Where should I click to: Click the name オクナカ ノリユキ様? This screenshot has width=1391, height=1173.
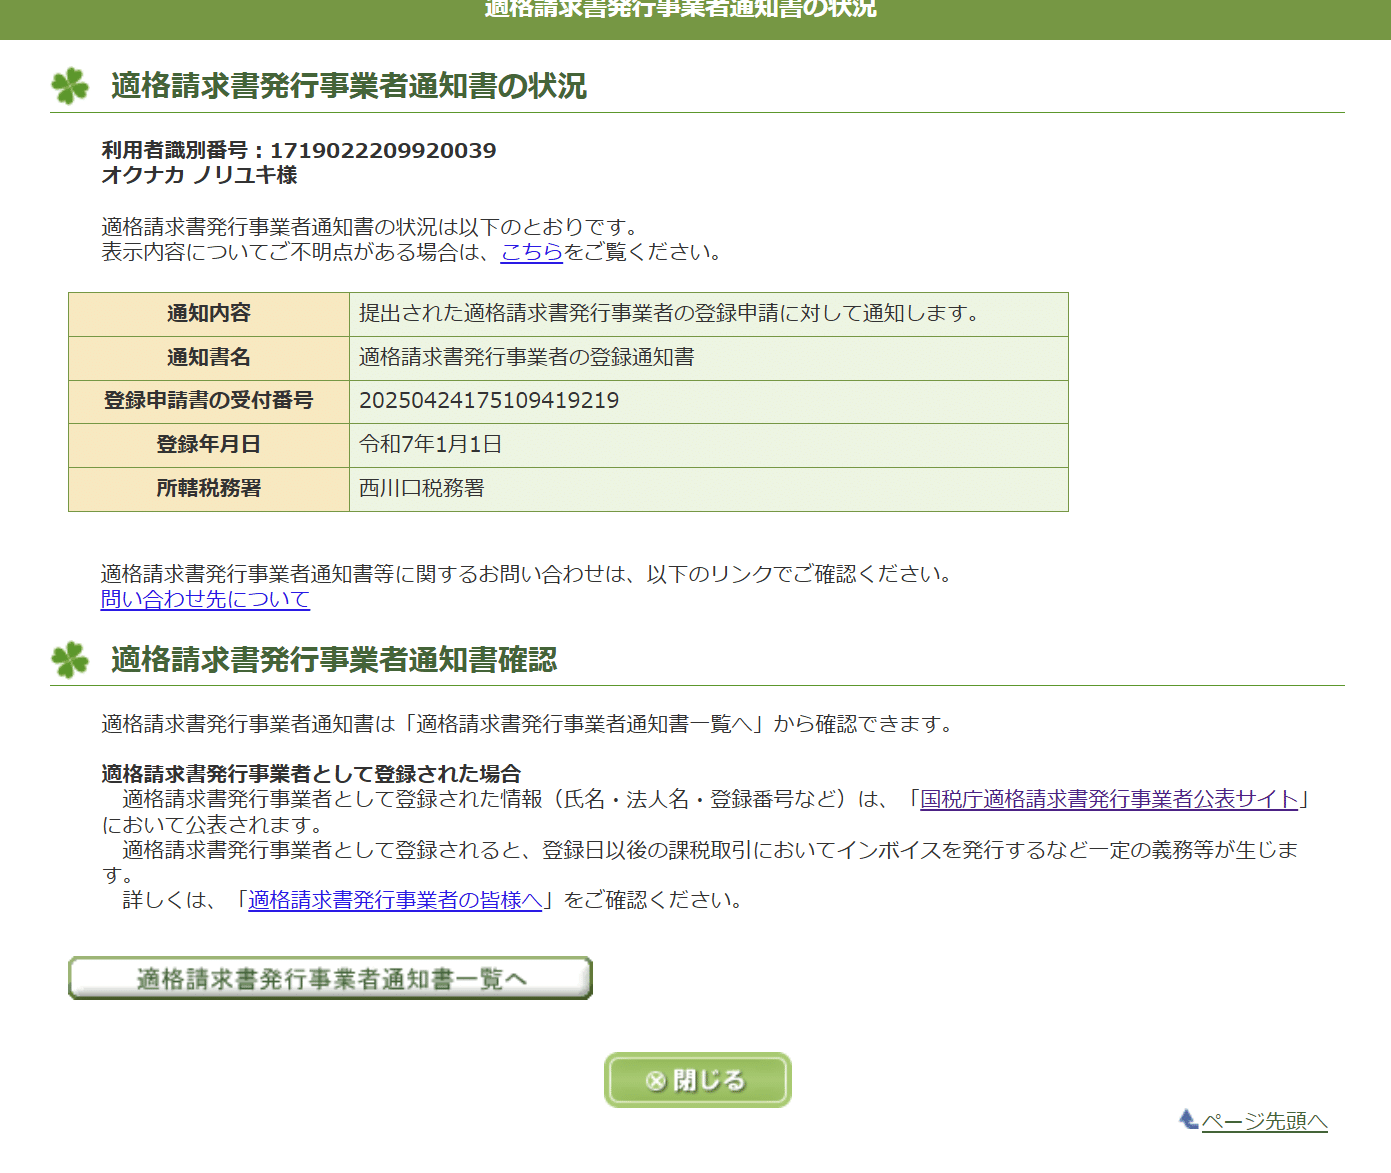coord(199,175)
